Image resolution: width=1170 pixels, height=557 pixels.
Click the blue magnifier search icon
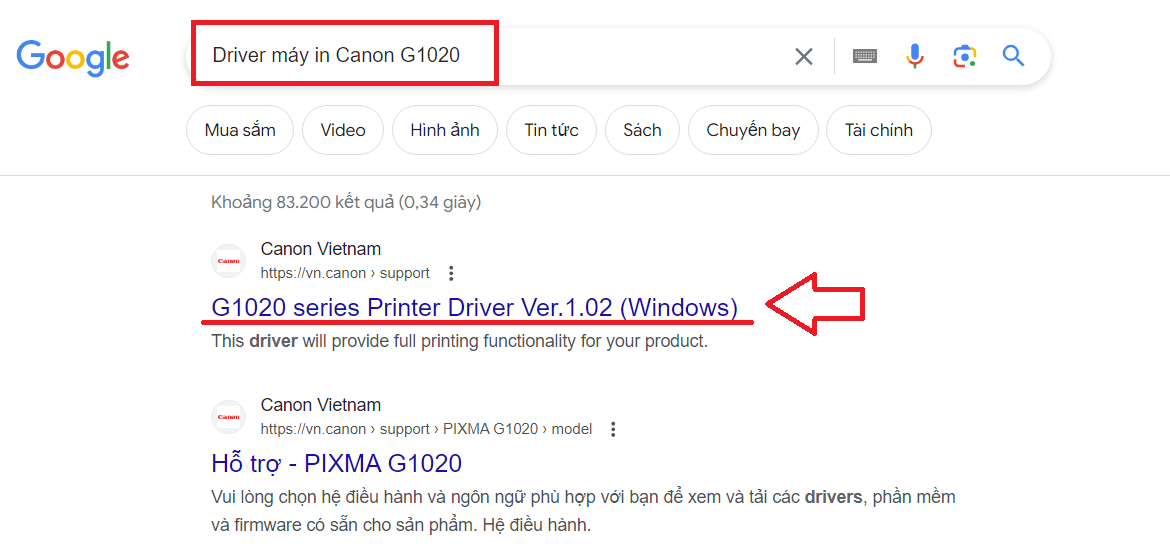(x=1013, y=56)
